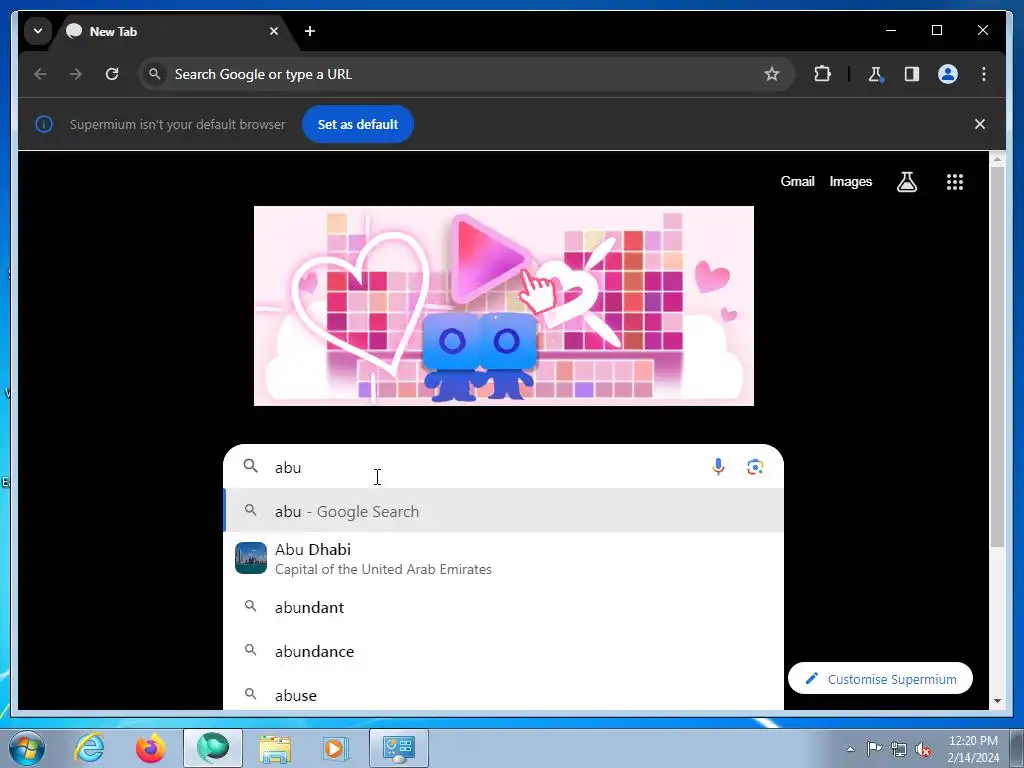Select the New Tab browser tab

(175, 31)
